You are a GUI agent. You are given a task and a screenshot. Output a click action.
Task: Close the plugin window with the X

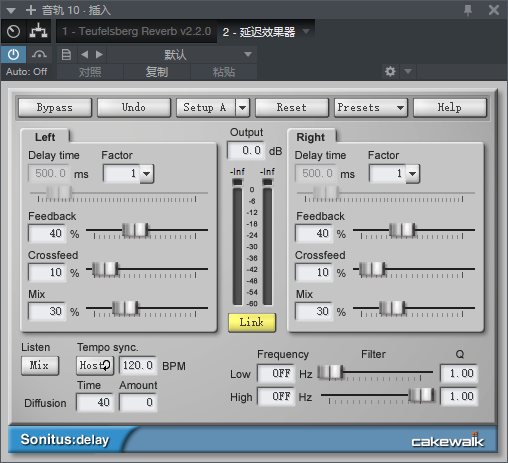(494, 10)
